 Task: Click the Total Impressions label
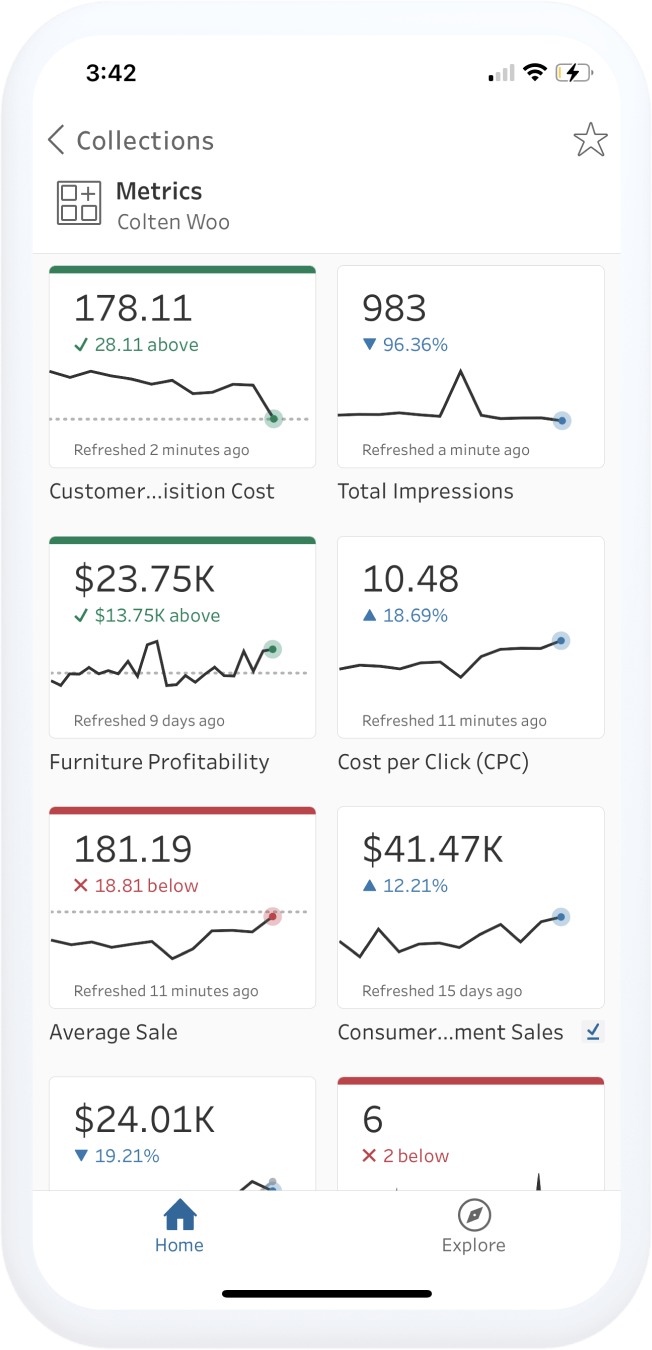(x=426, y=491)
